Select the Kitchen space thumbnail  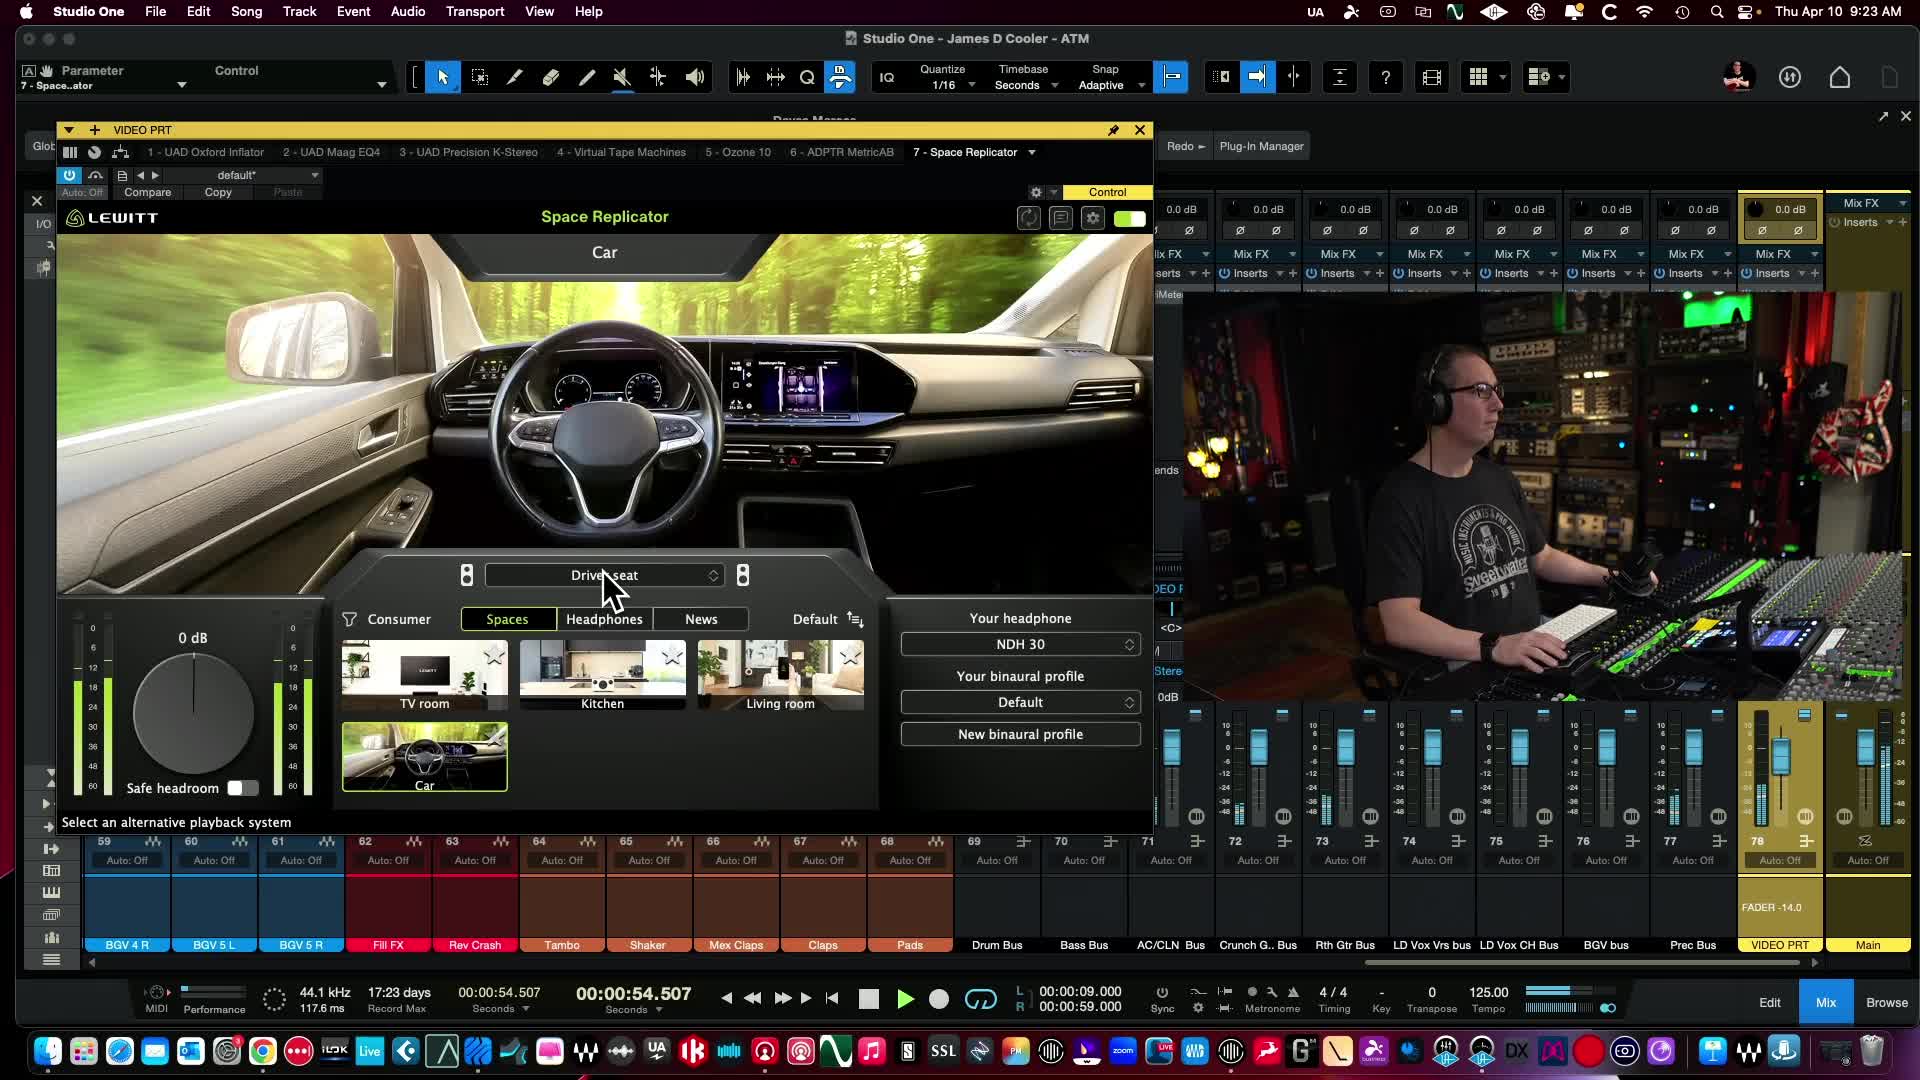click(x=603, y=675)
